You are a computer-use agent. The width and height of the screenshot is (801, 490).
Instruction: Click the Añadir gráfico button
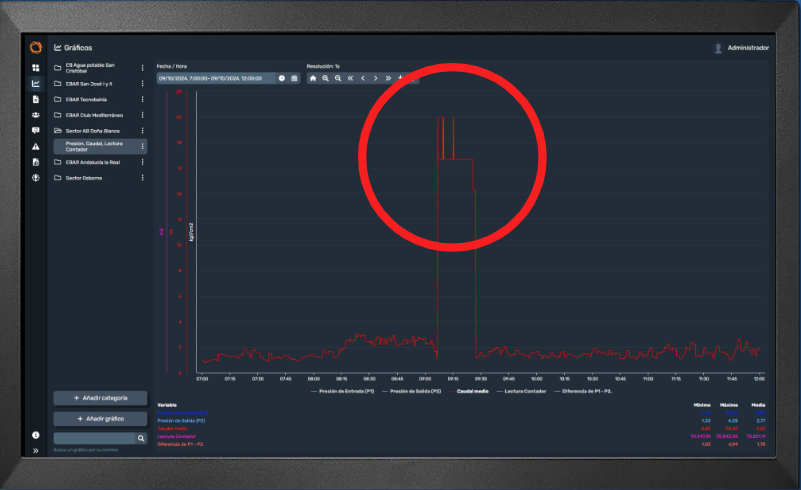(100, 419)
